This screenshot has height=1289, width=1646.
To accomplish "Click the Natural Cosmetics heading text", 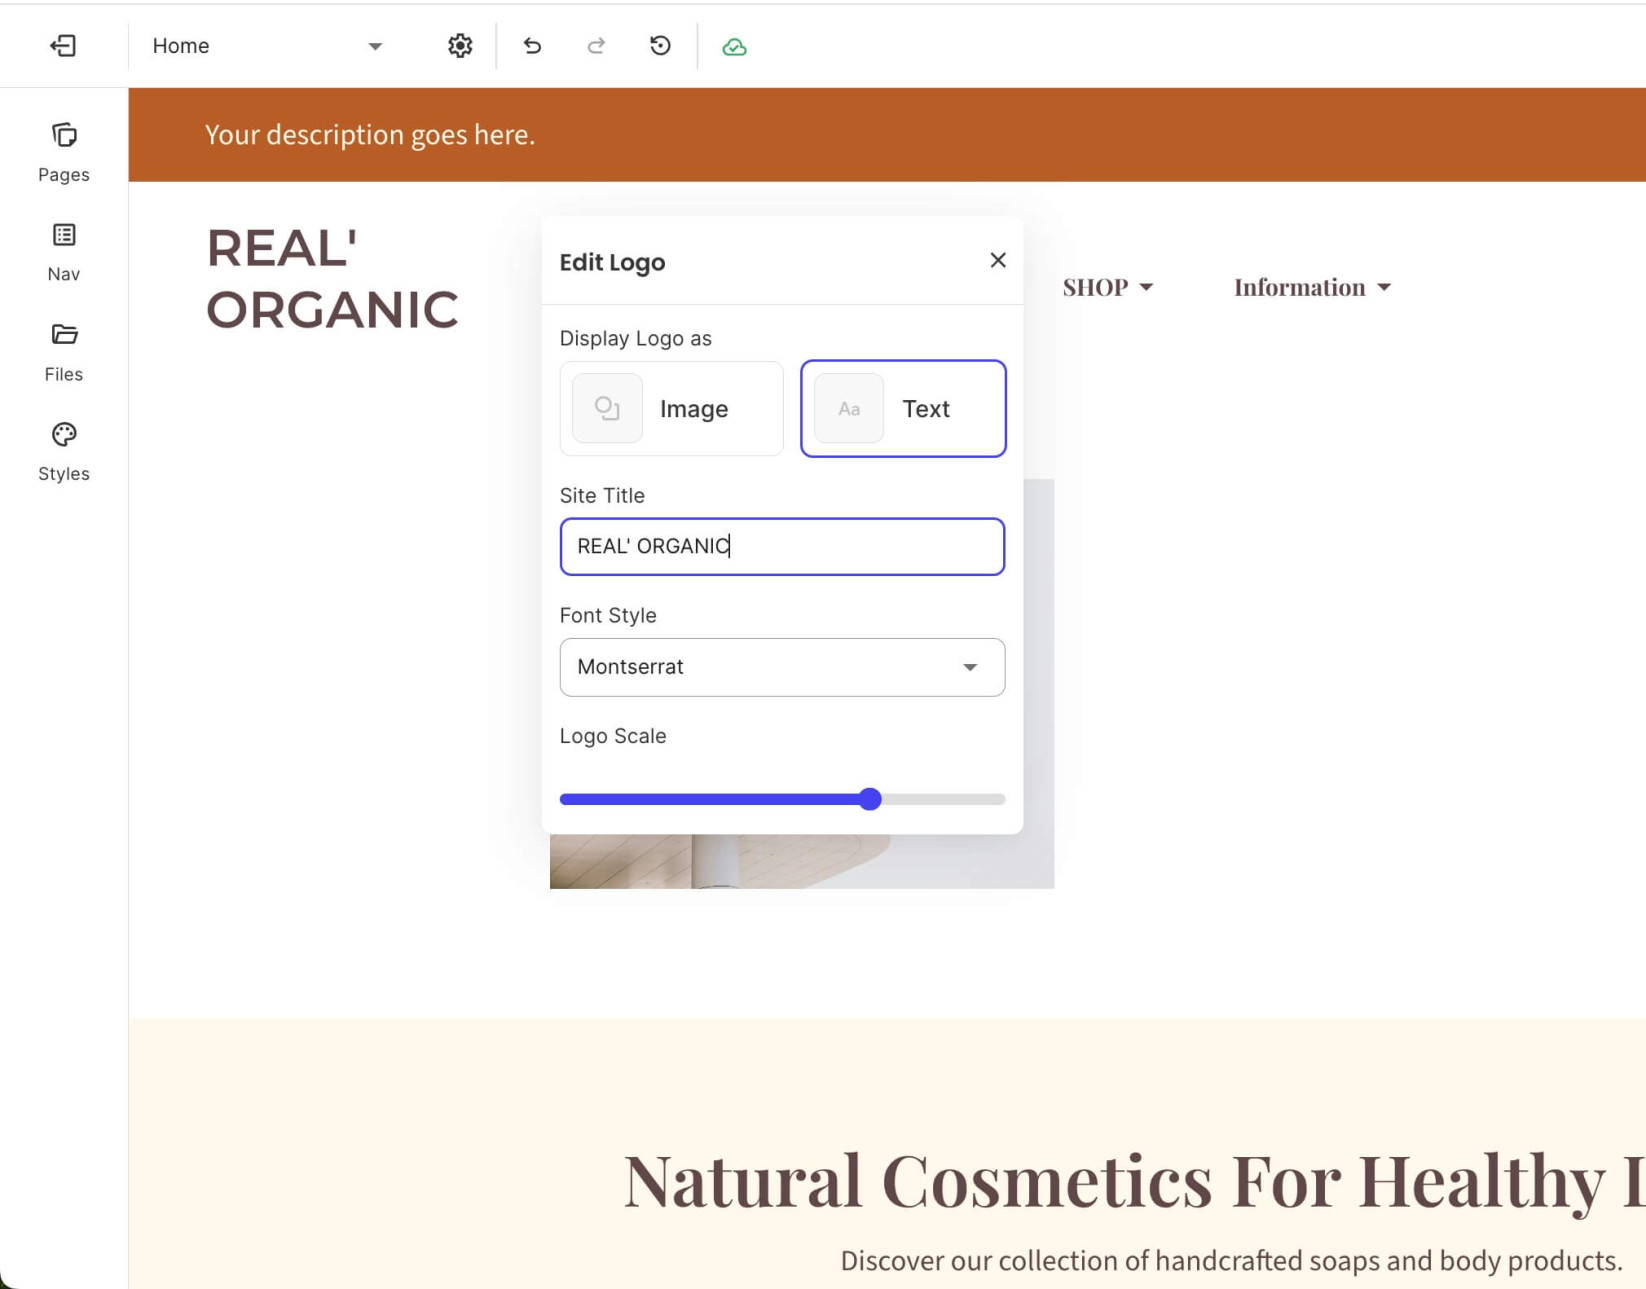I will (x=1134, y=1181).
